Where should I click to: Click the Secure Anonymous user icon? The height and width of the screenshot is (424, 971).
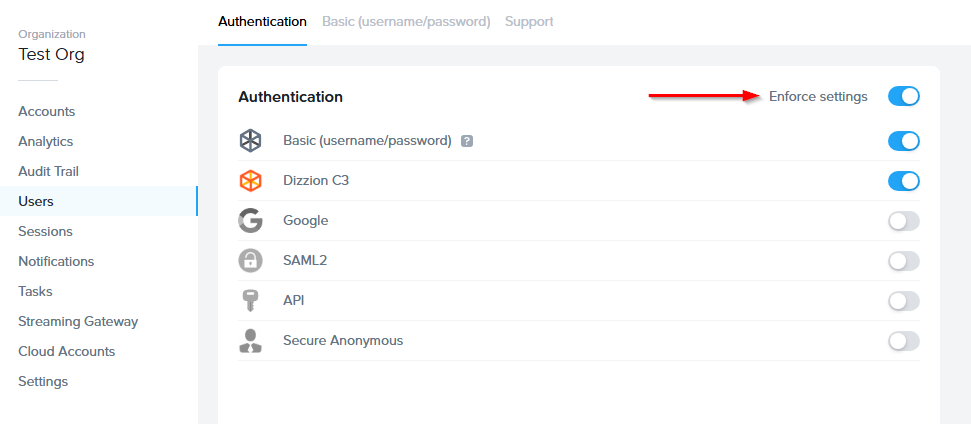tap(250, 341)
